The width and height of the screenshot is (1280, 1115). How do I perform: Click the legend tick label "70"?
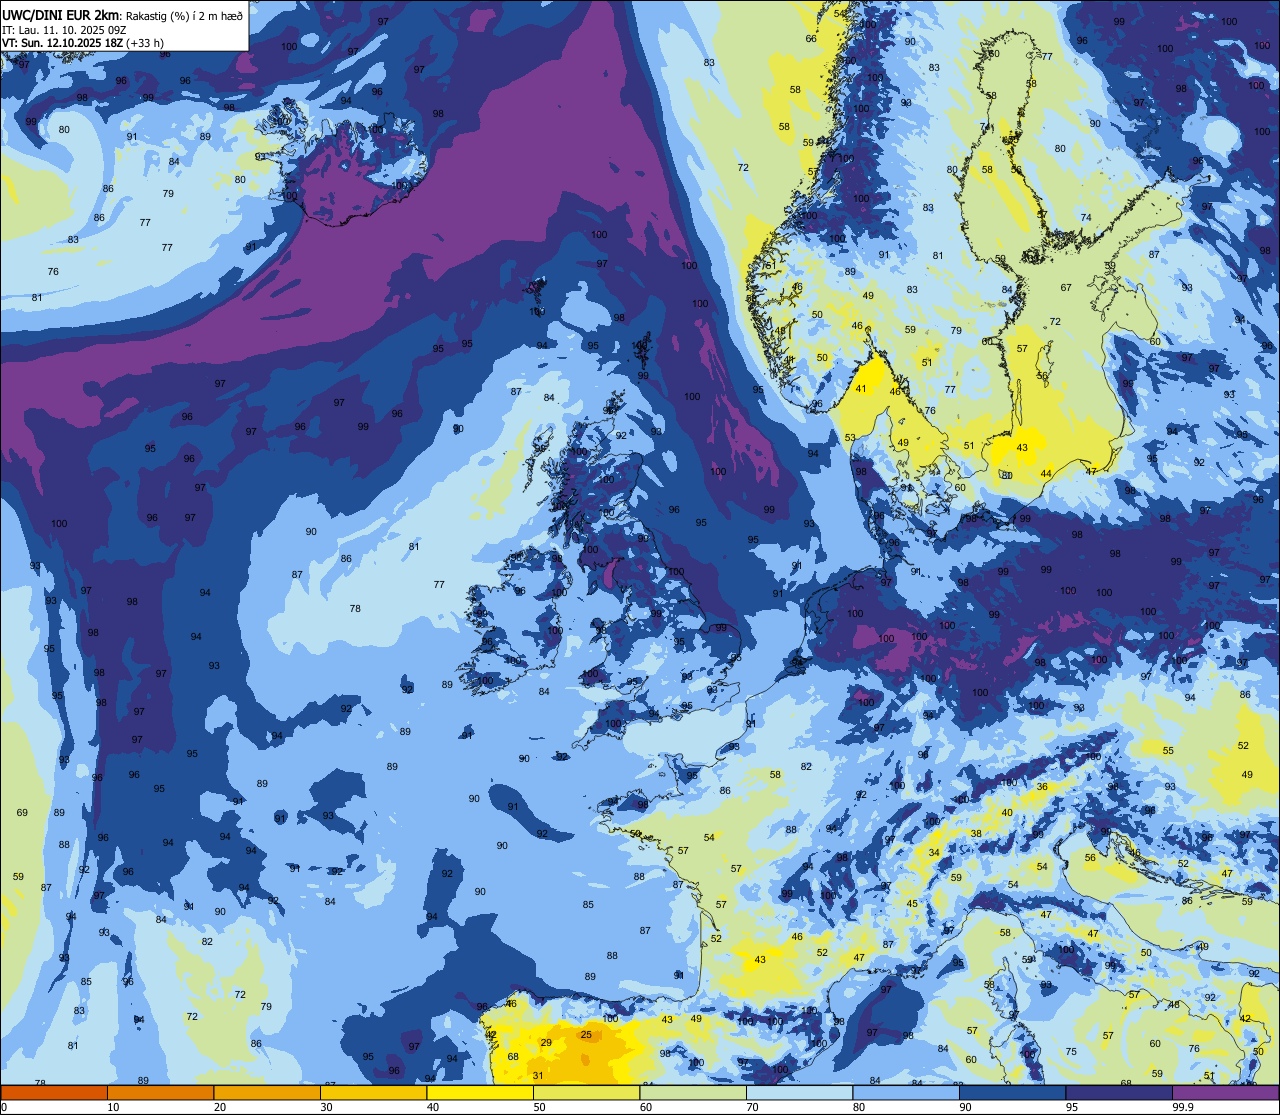click(752, 1106)
